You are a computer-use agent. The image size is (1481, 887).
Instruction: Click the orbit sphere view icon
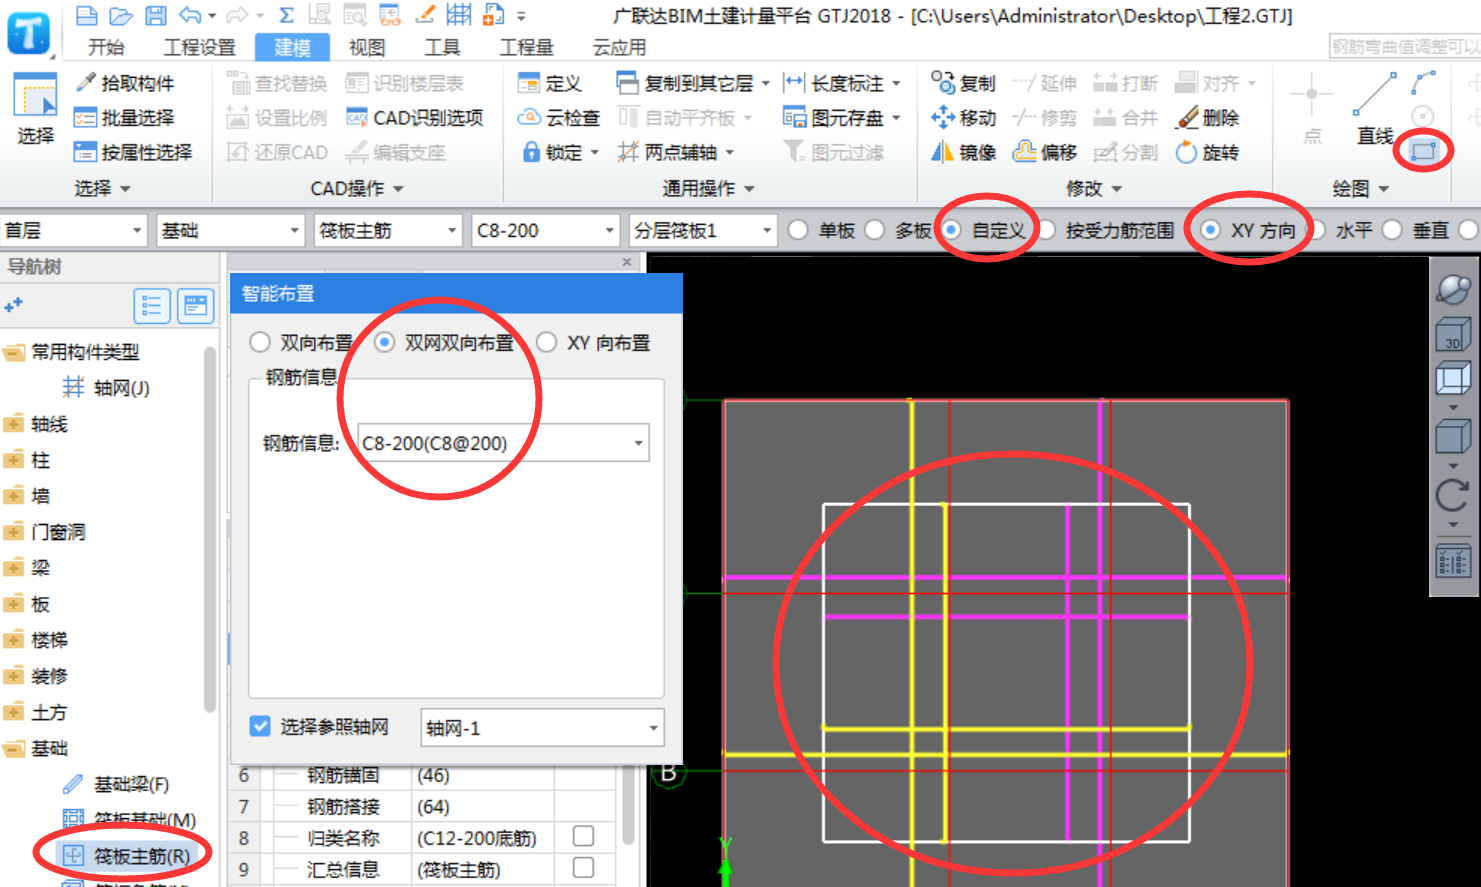tap(1453, 289)
